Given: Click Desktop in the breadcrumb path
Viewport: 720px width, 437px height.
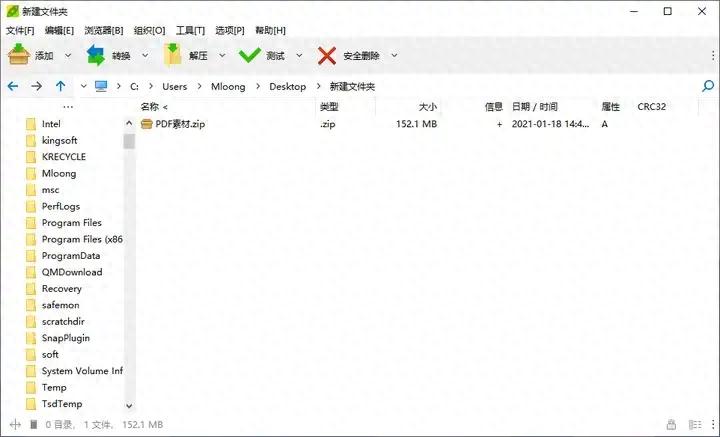Looking at the screenshot, I should click(287, 86).
